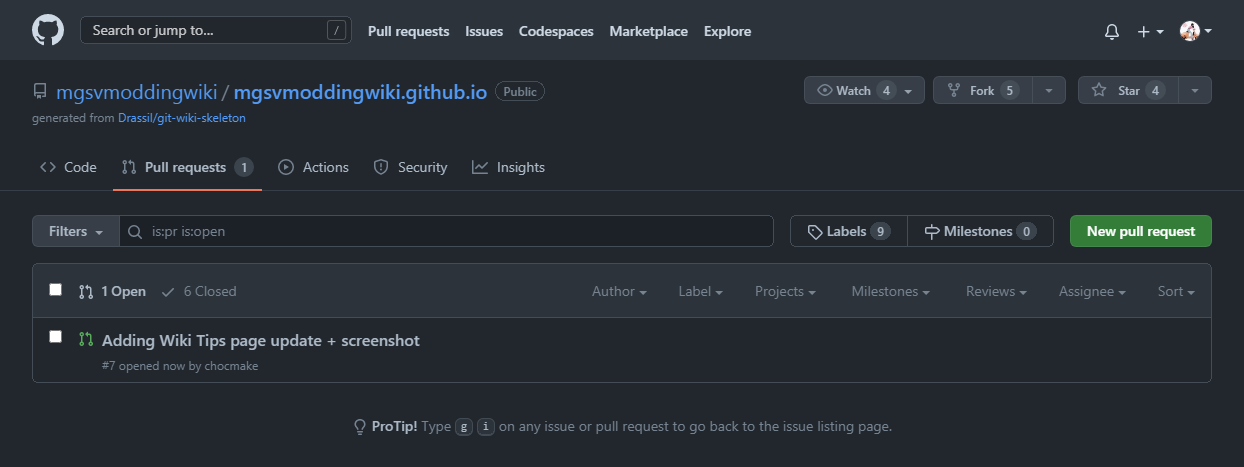The image size is (1244, 467).
Task: Show the 6 Closed pull requests
Action: click(x=198, y=291)
